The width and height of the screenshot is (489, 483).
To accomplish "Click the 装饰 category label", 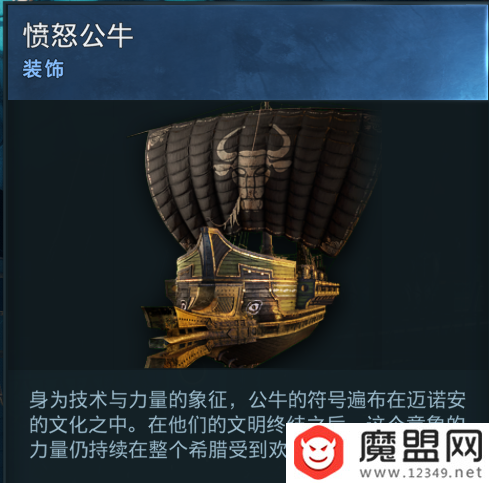I will pyautogui.click(x=43, y=69).
